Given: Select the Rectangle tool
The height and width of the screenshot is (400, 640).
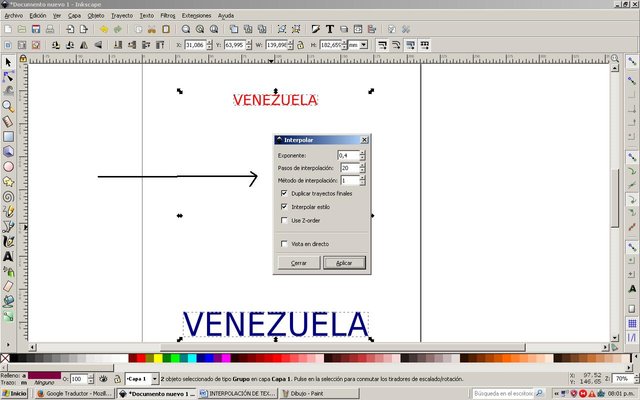Looking at the screenshot, I should [8, 136].
